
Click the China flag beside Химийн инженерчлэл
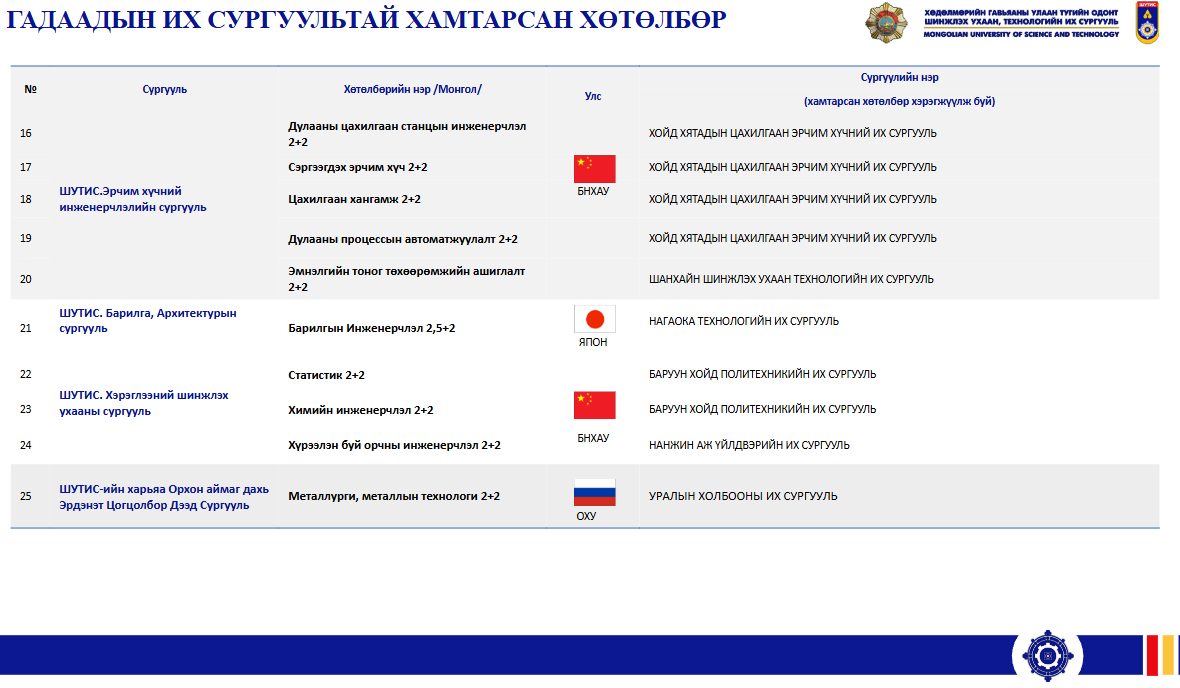click(x=595, y=405)
